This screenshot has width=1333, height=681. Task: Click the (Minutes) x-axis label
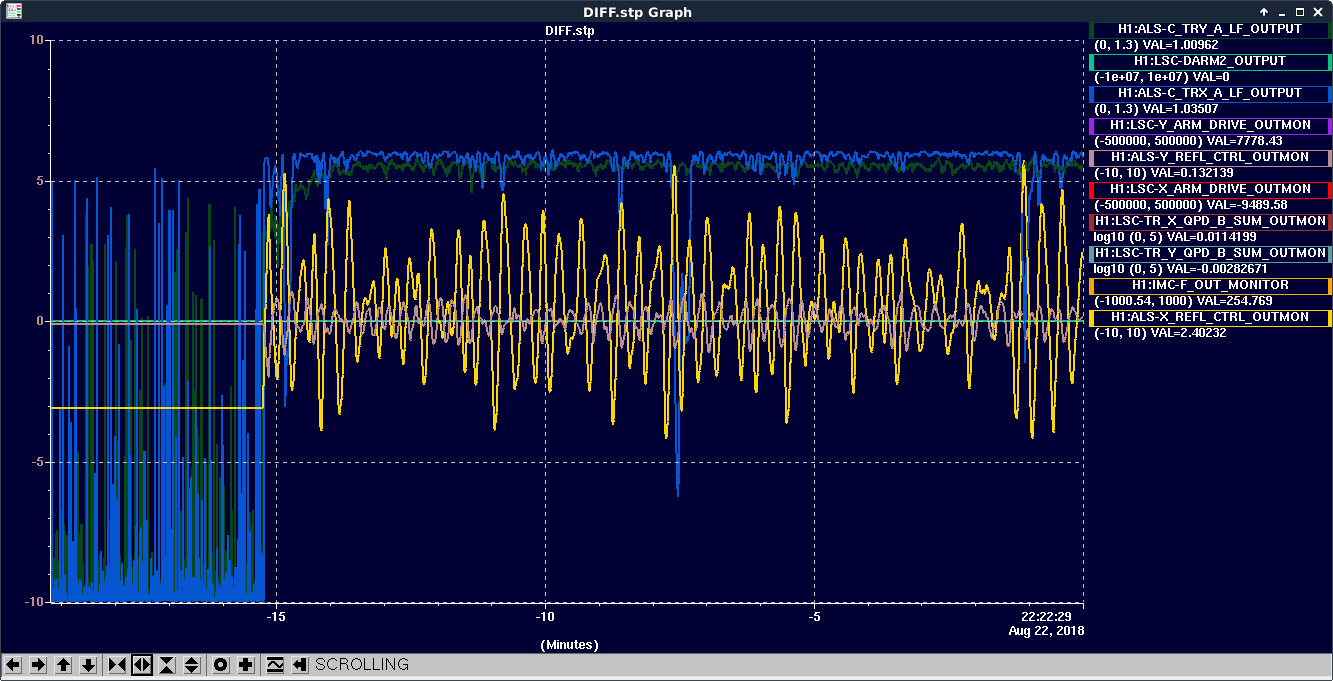point(569,645)
